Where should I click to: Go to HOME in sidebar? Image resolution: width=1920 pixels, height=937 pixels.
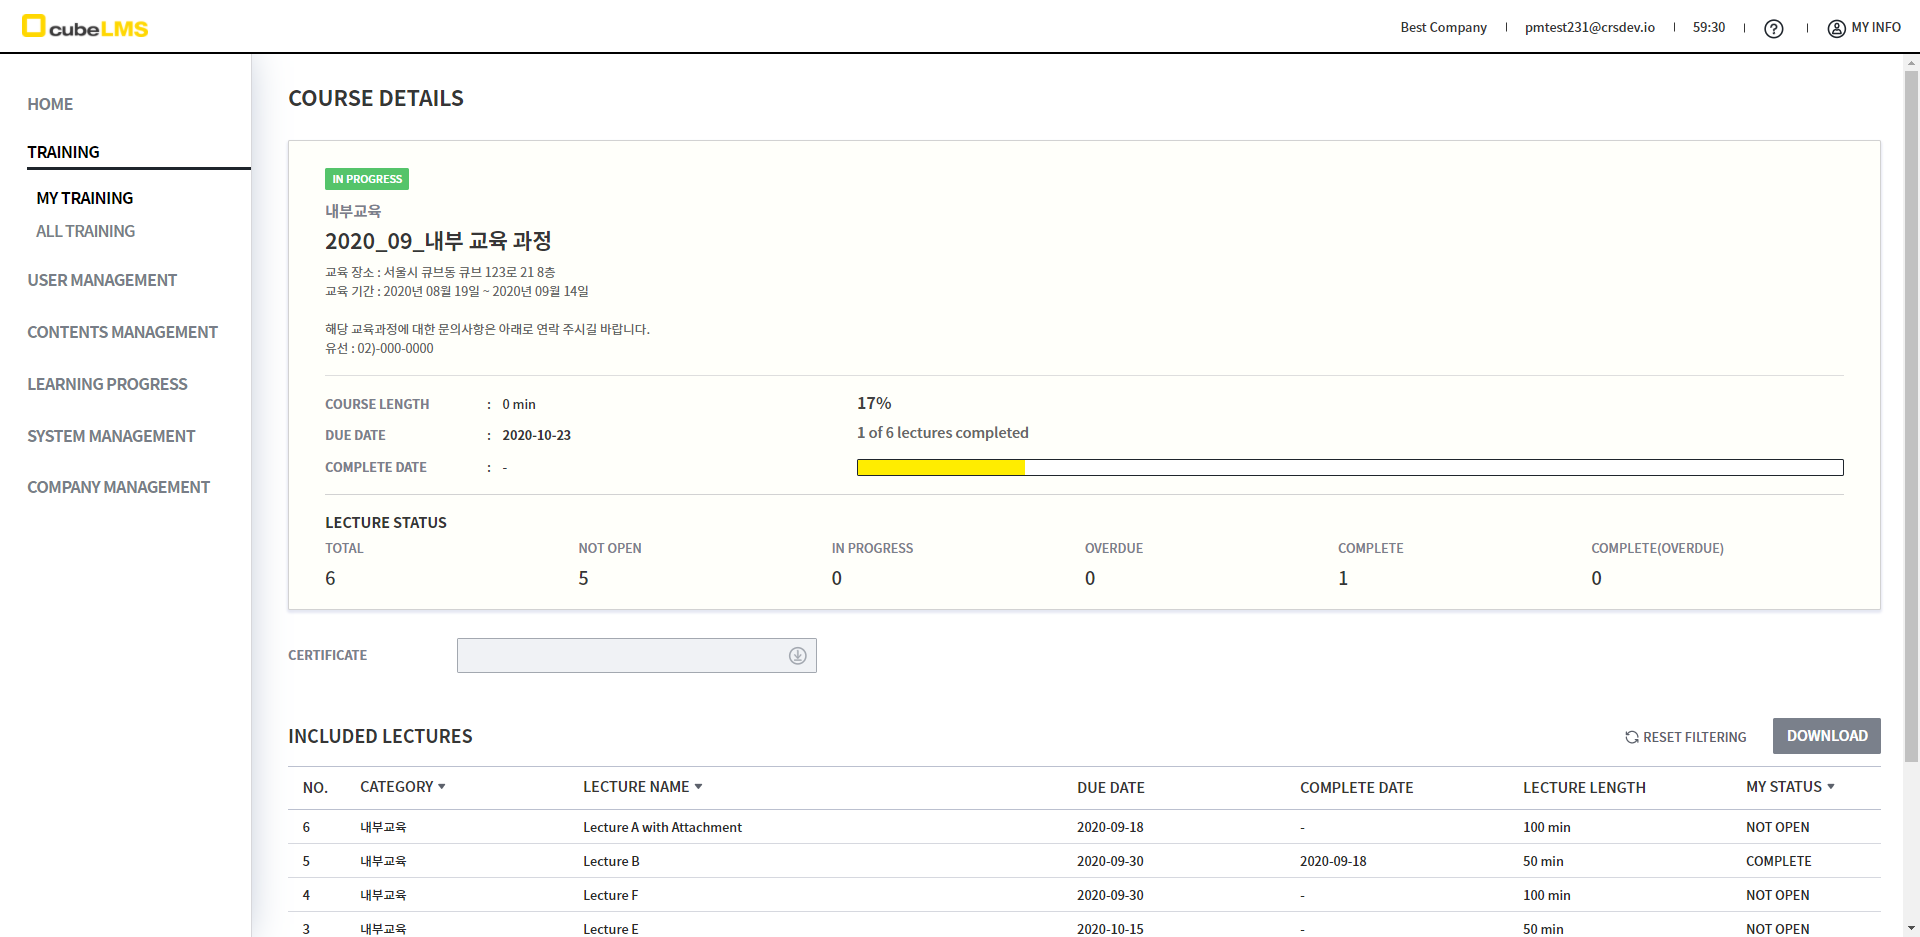point(50,104)
